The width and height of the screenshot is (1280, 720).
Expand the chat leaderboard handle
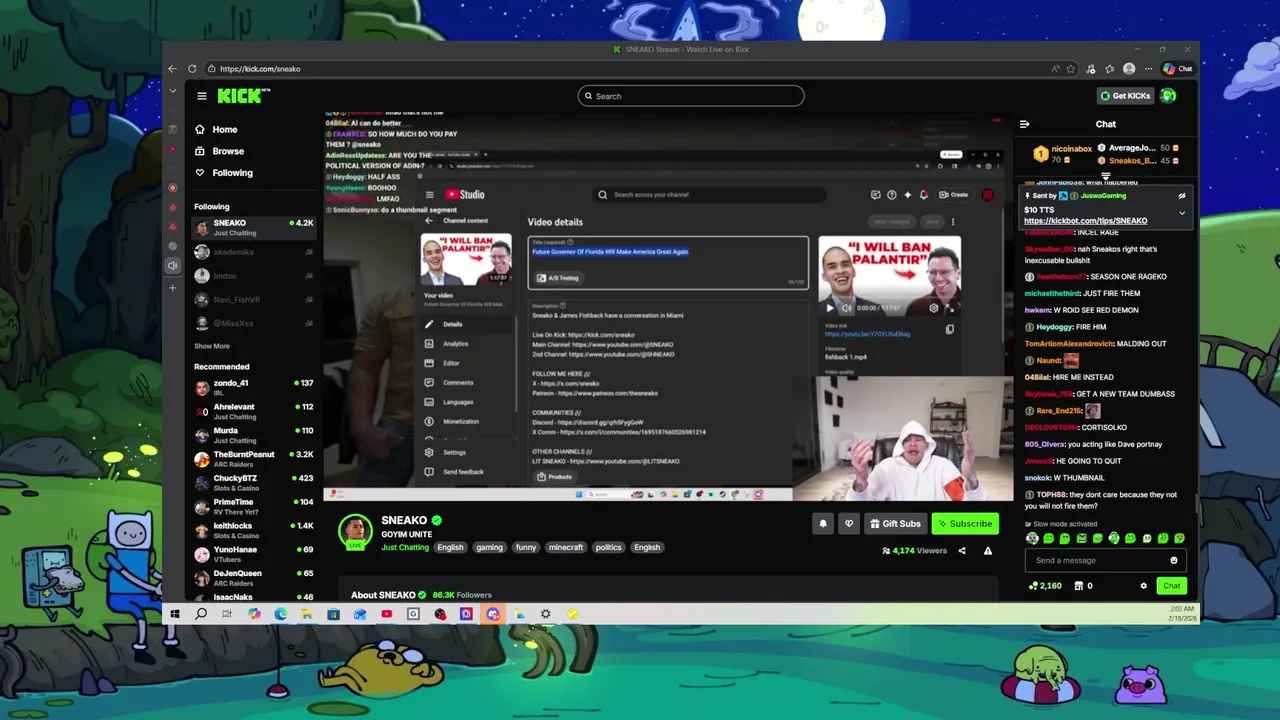coord(1106,176)
